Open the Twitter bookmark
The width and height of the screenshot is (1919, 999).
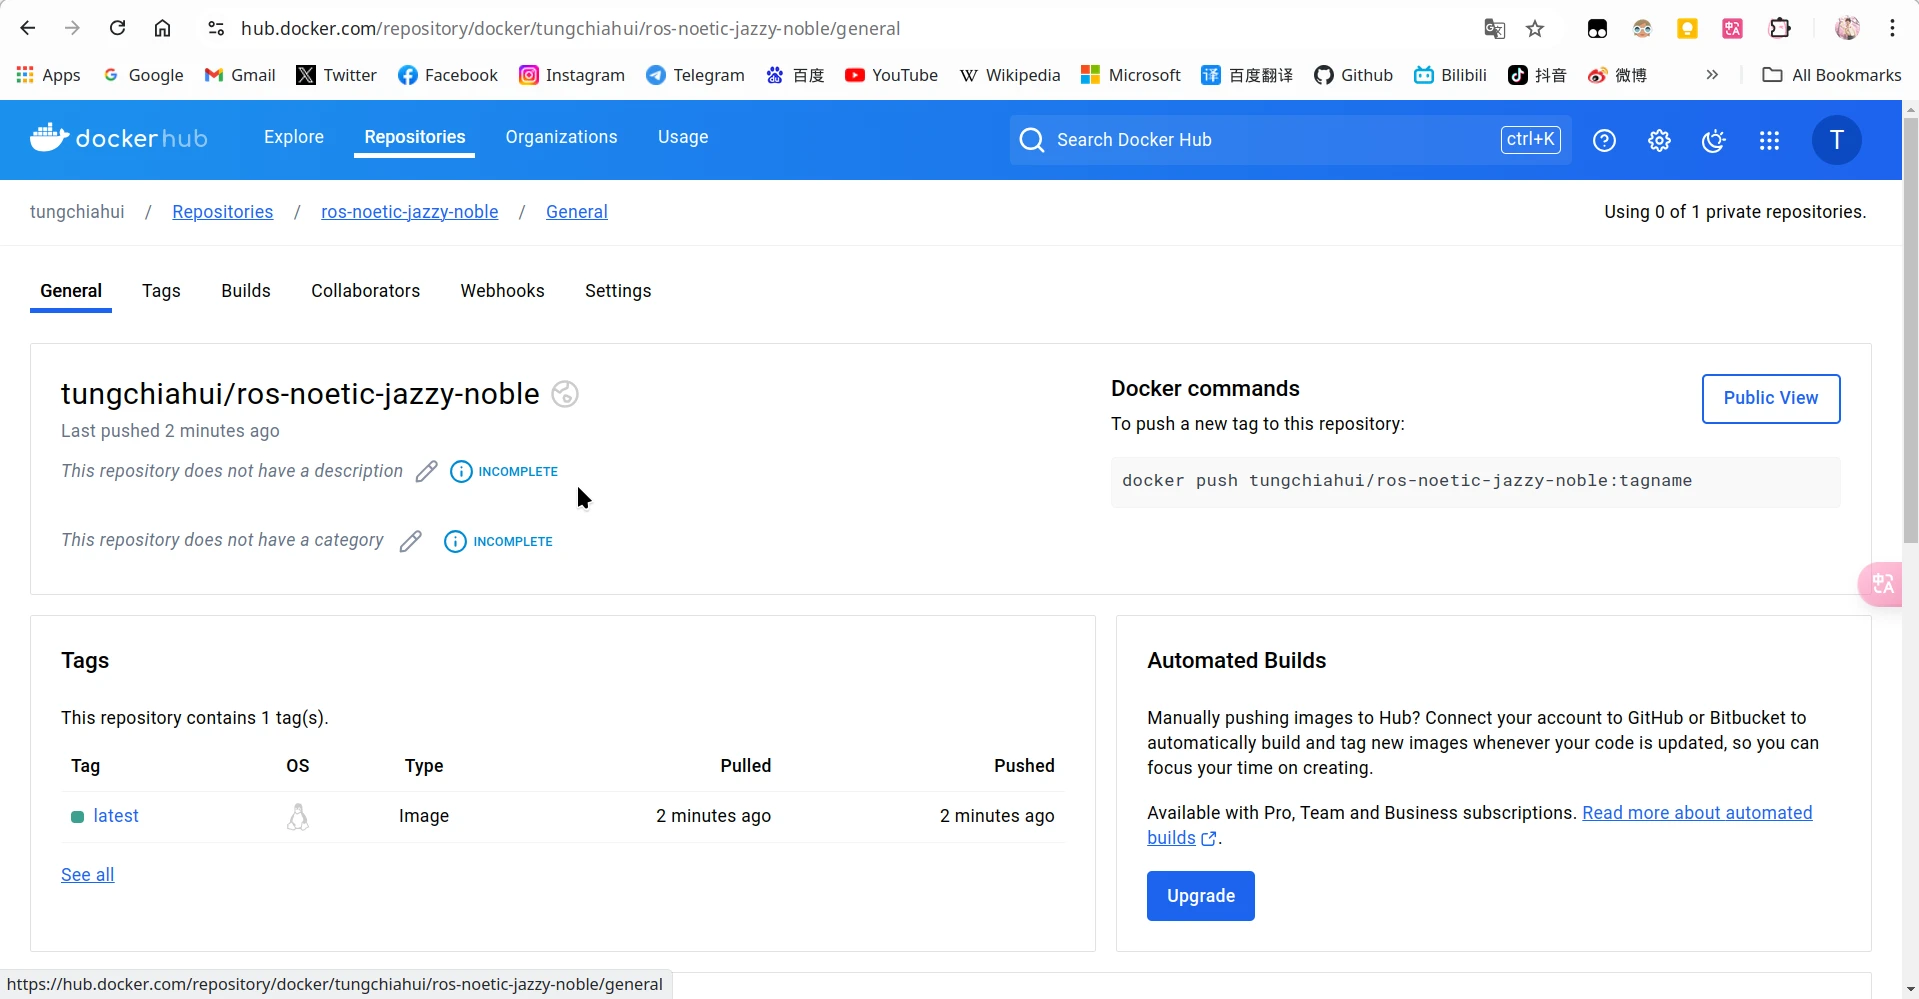coord(336,75)
